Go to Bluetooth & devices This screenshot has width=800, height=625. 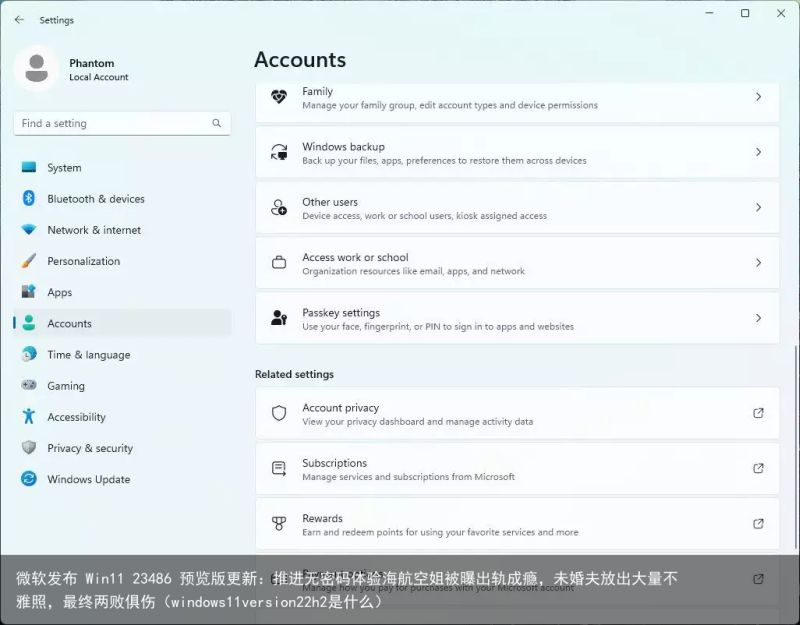[122, 198]
